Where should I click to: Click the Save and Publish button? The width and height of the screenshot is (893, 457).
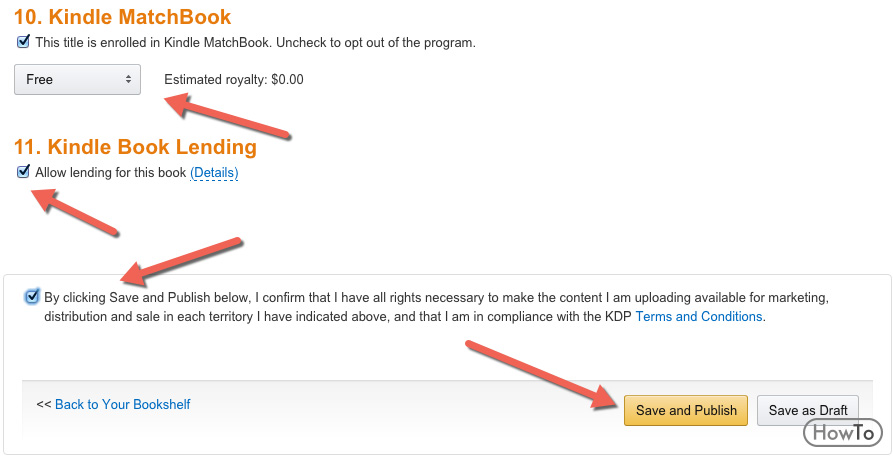[x=686, y=410]
